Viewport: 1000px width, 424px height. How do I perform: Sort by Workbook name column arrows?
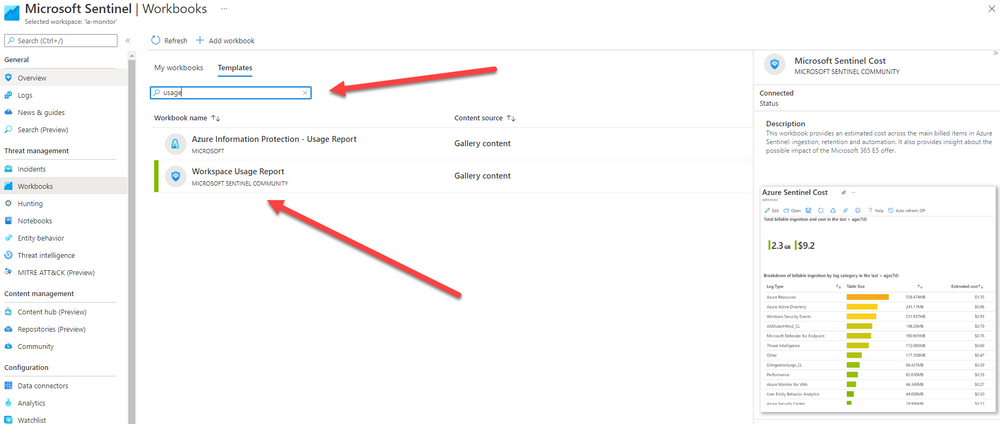(x=215, y=118)
